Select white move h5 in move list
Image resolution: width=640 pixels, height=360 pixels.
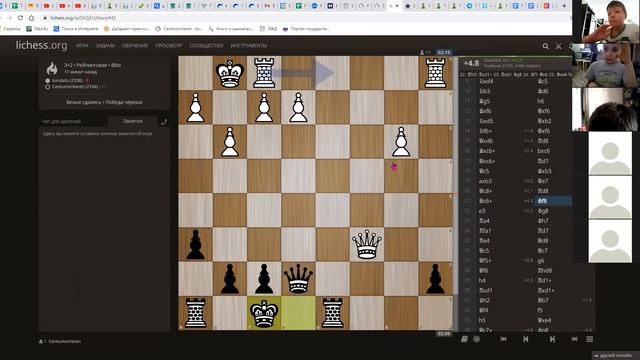click(482, 320)
